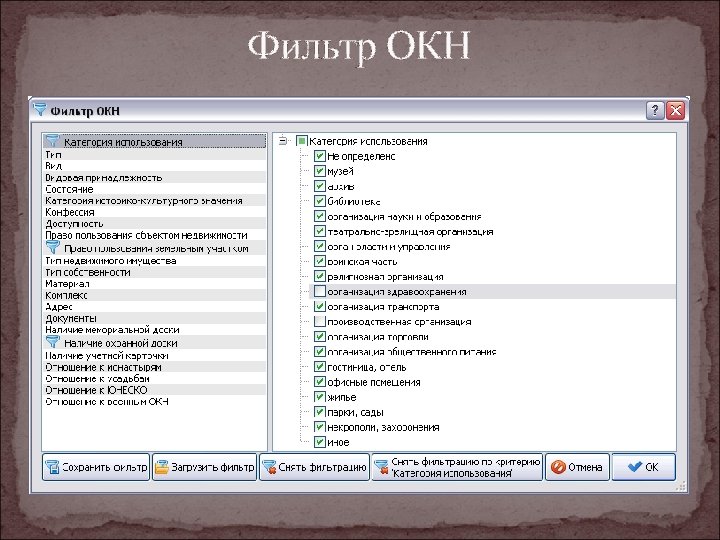Screen dimensions: 720x540
Task: Uncheck гостиница, отель checkbox
Action: pyautogui.click(x=320, y=367)
